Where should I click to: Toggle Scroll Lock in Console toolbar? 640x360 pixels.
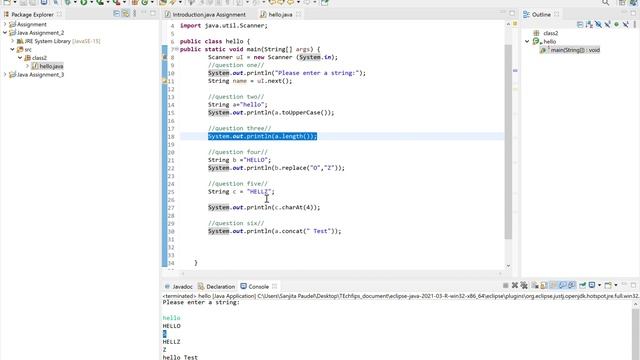[544, 285]
